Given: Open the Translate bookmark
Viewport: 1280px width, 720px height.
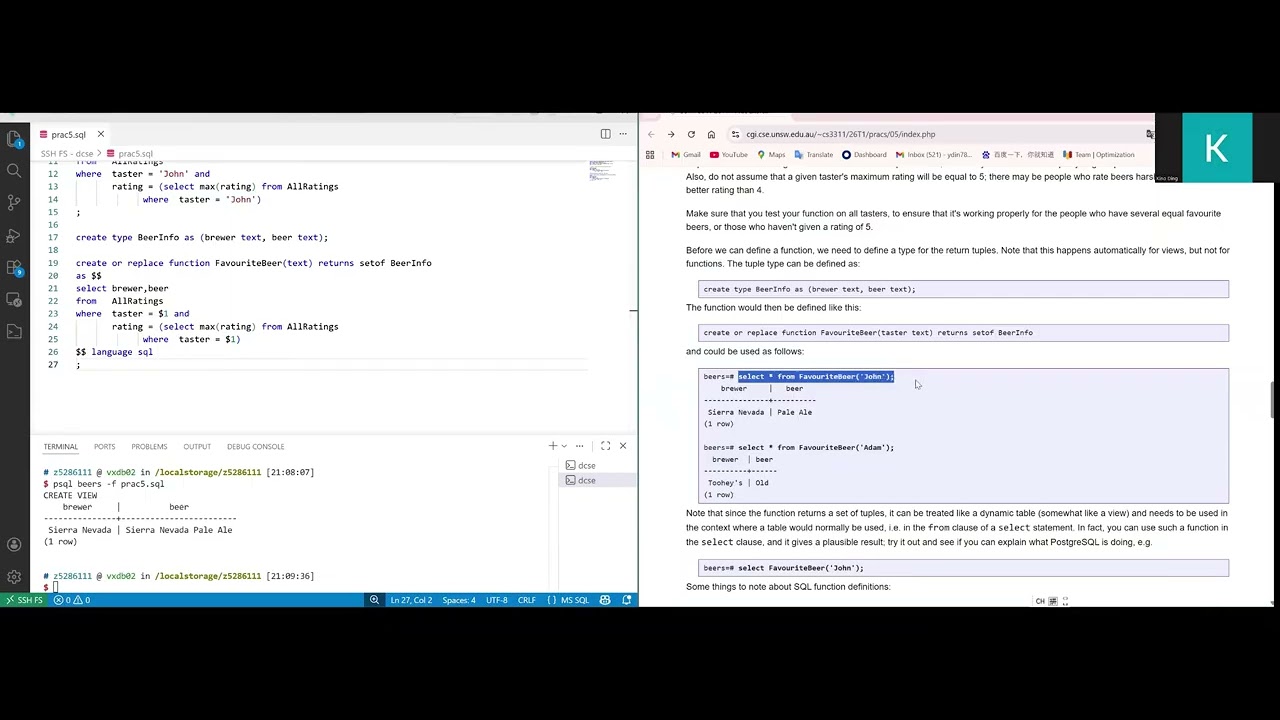Looking at the screenshot, I should click(x=814, y=155).
